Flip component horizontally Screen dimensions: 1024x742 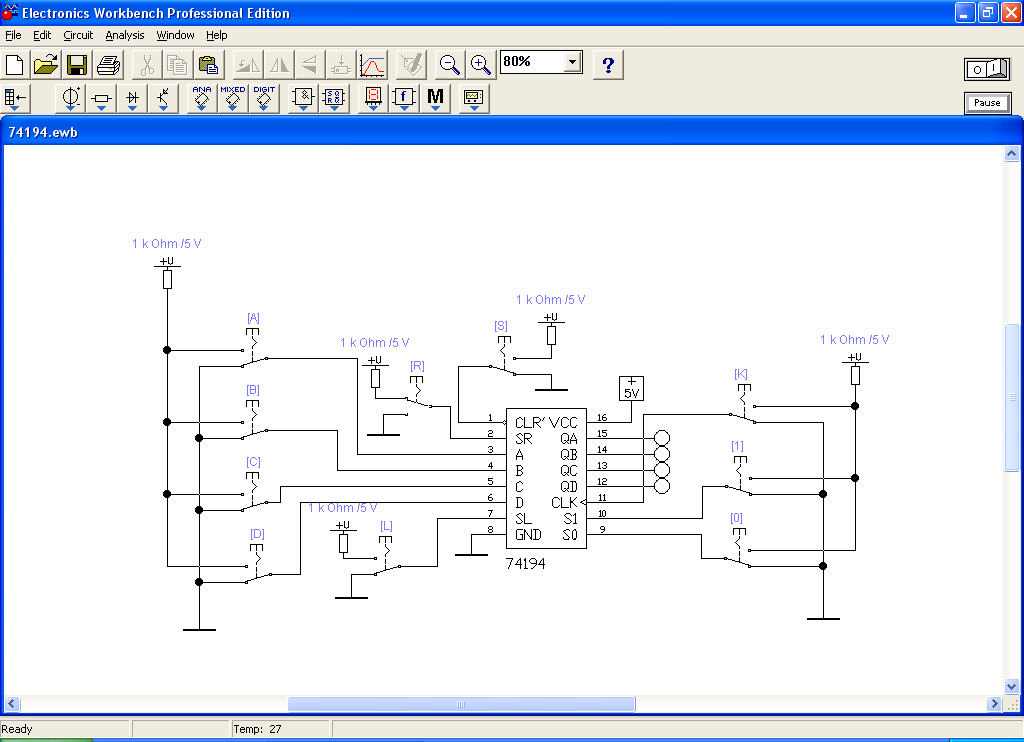[x=279, y=65]
